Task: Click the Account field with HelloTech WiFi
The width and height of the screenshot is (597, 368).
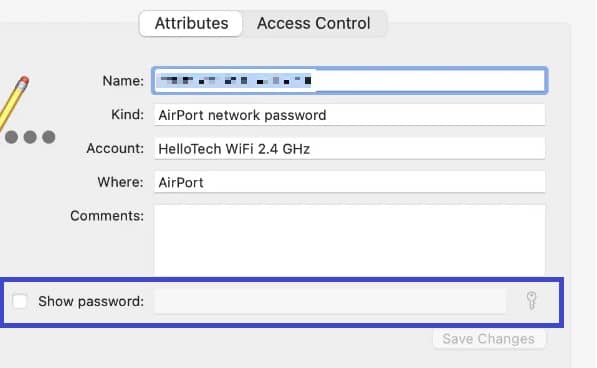Action: 349,148
